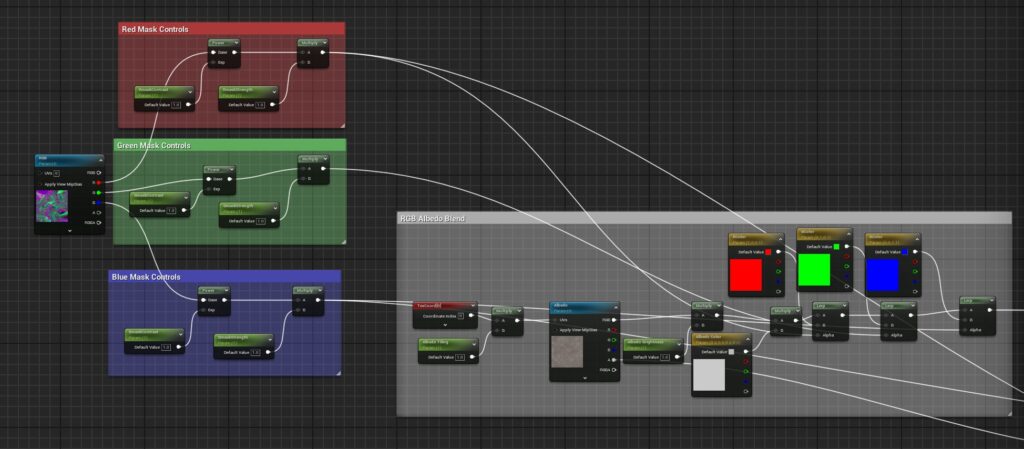Open the blue Default Value color swatch
This screenshot has width=1024, height=449.
point(905,252)
